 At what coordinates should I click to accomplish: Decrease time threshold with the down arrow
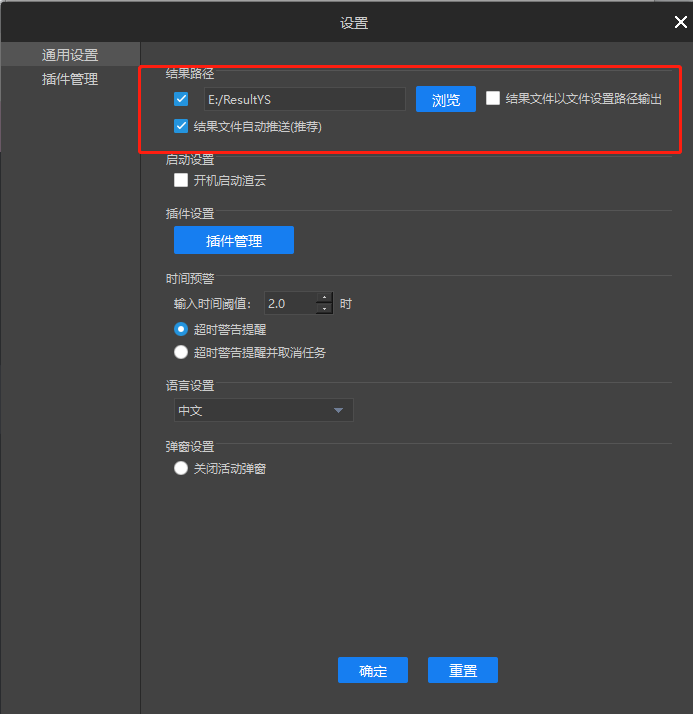coord(324,309)
